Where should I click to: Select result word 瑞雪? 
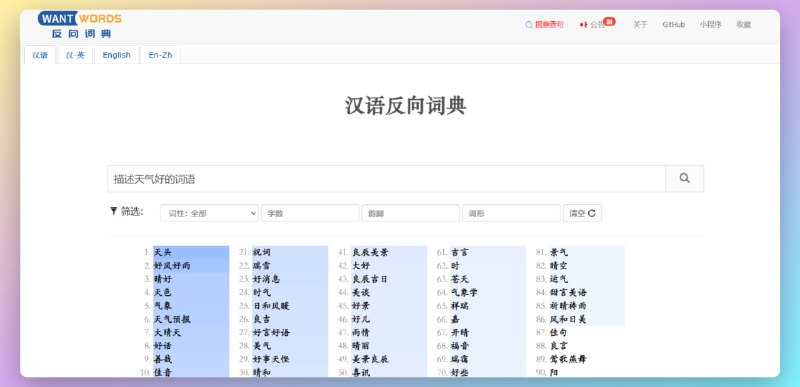pyautogui.click(x=262, y=266)
